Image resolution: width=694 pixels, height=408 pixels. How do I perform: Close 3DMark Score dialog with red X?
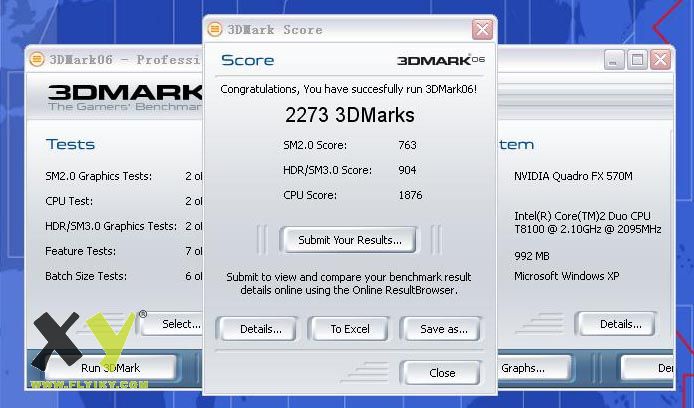click(x=482, y=30)
